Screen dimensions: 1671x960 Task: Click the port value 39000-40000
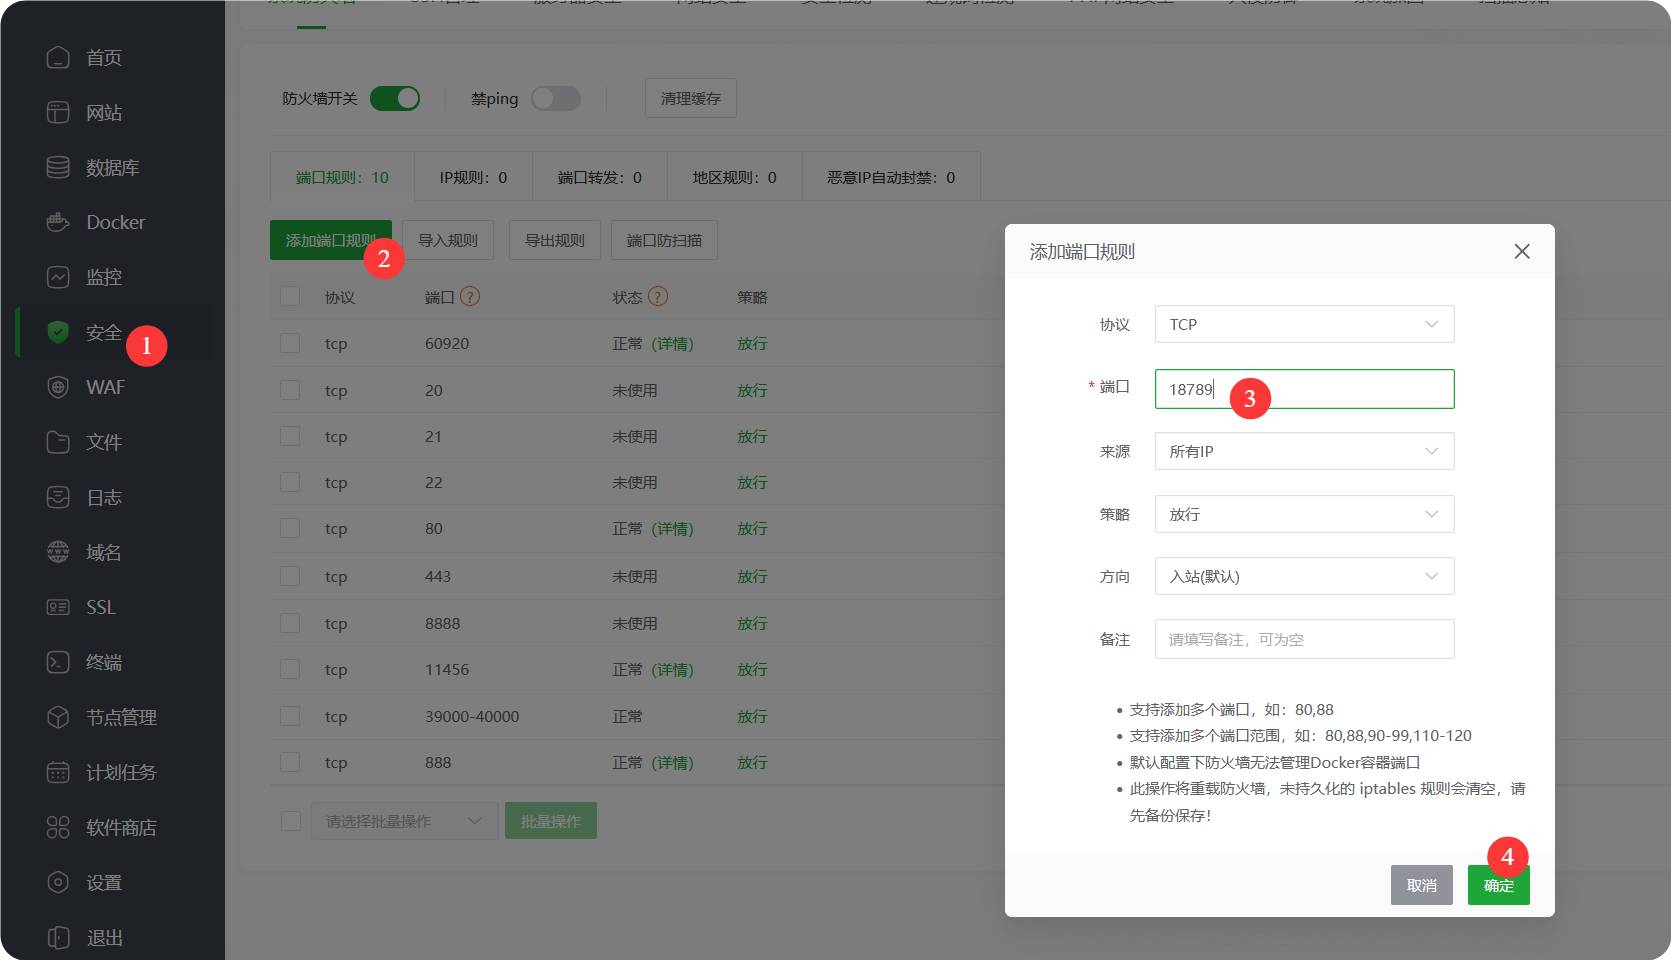pos(472,716)
